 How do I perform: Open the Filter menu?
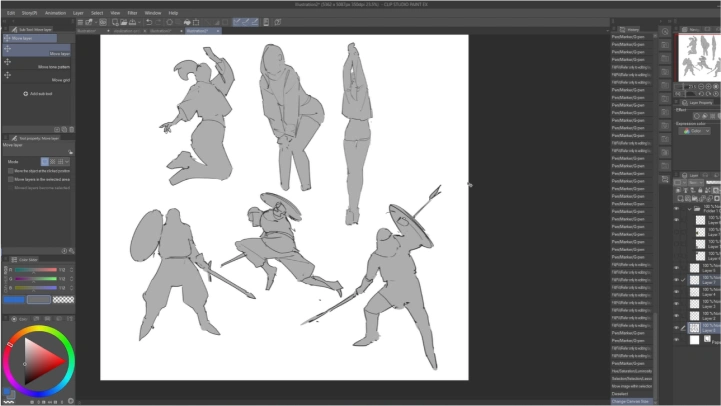pyautogui.click(x=132, y=13)
